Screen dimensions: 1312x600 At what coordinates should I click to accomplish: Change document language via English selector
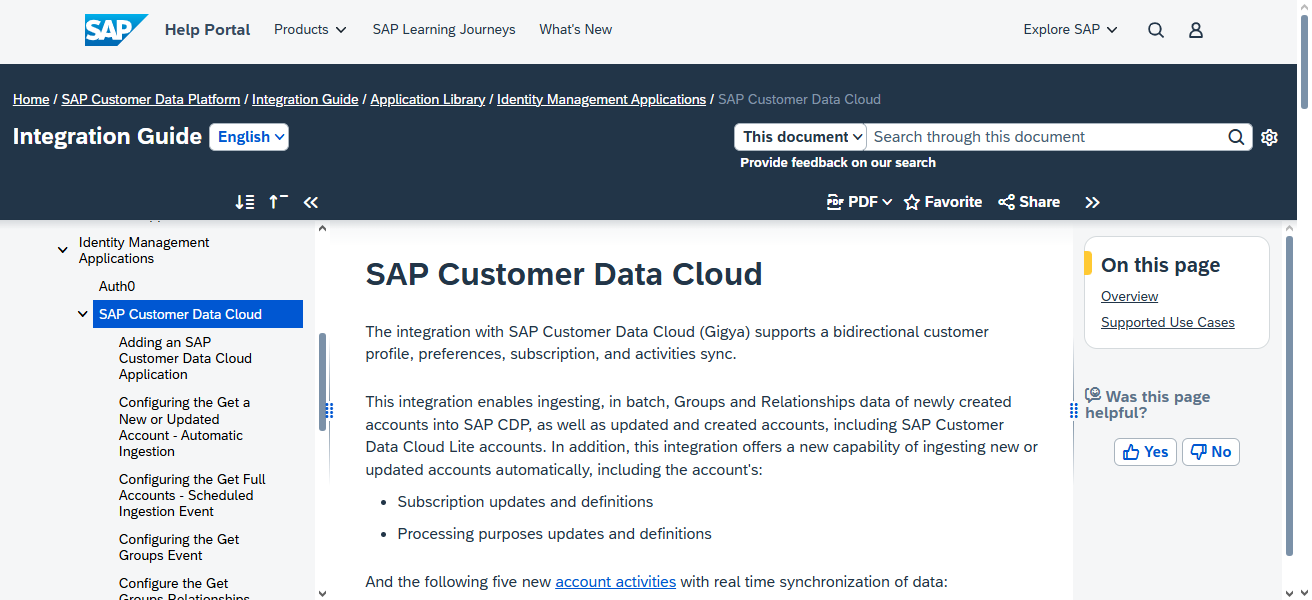click(x=248, y=137)
